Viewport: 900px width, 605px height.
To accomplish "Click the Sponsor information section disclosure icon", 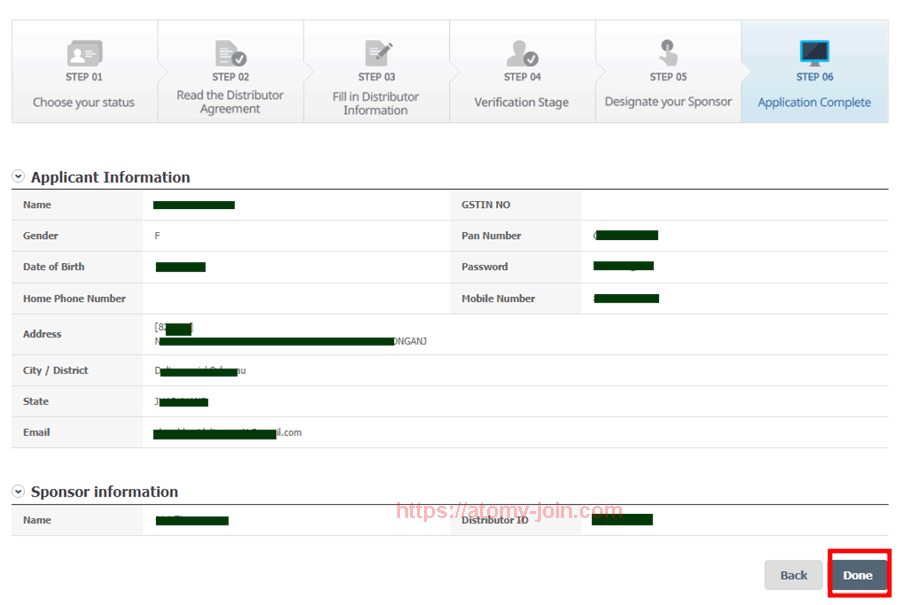I will [17, 491].
